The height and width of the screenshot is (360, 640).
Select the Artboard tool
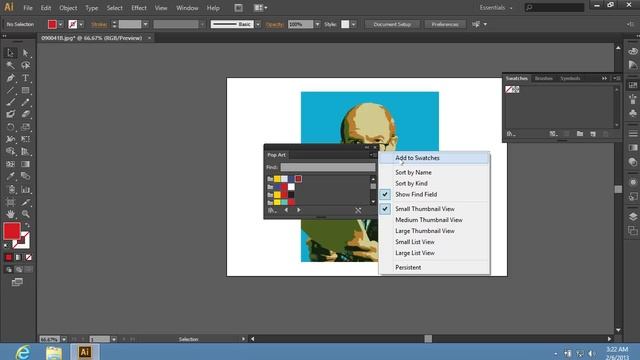coord(11,202)
